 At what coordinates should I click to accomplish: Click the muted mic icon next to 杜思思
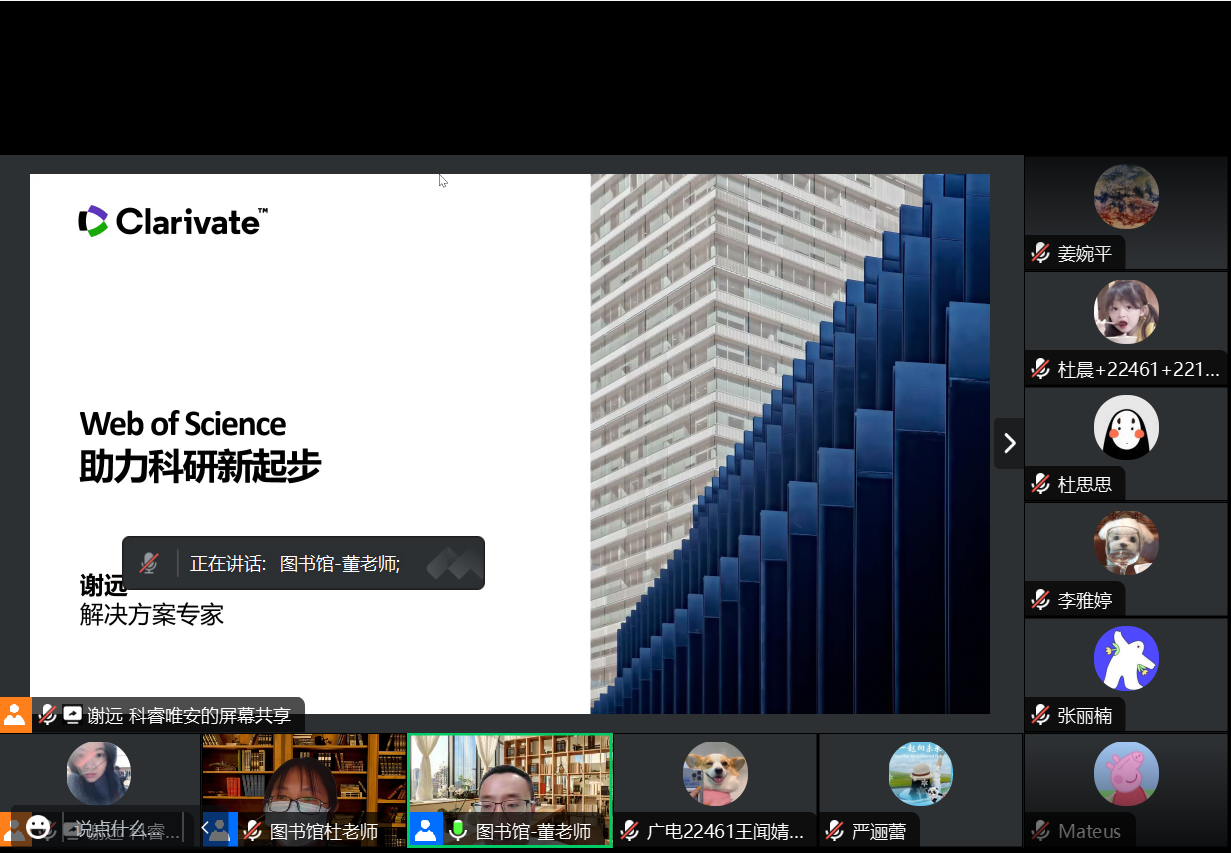[1041, 485]
